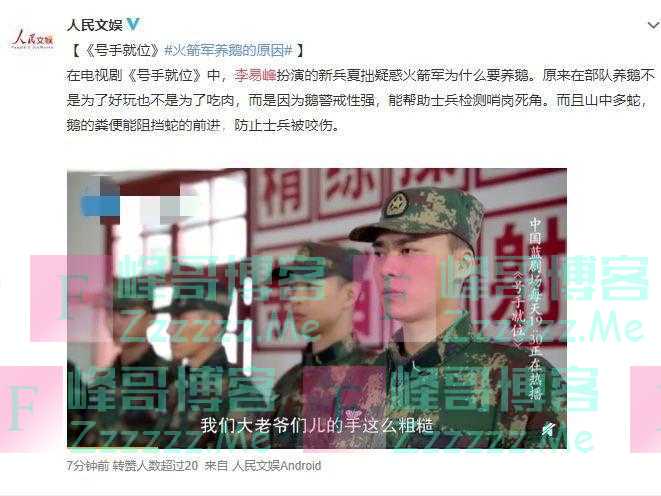Open the 人民文娱 profile avatar
Screen dimensions: 661x496
point(32,39)
